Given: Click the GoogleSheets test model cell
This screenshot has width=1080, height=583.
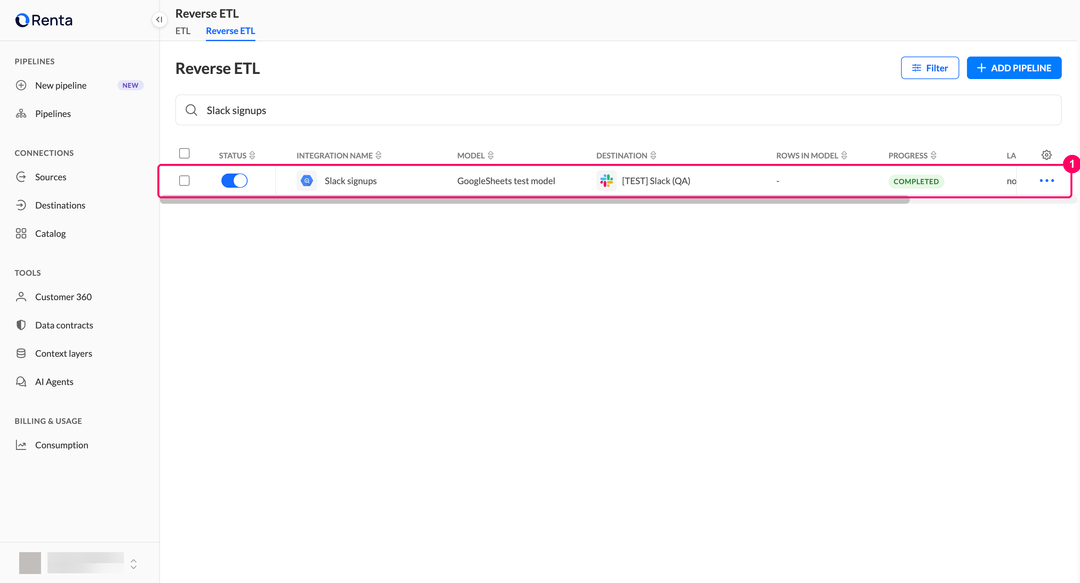Looking at the screenshot, I should 506,181.
